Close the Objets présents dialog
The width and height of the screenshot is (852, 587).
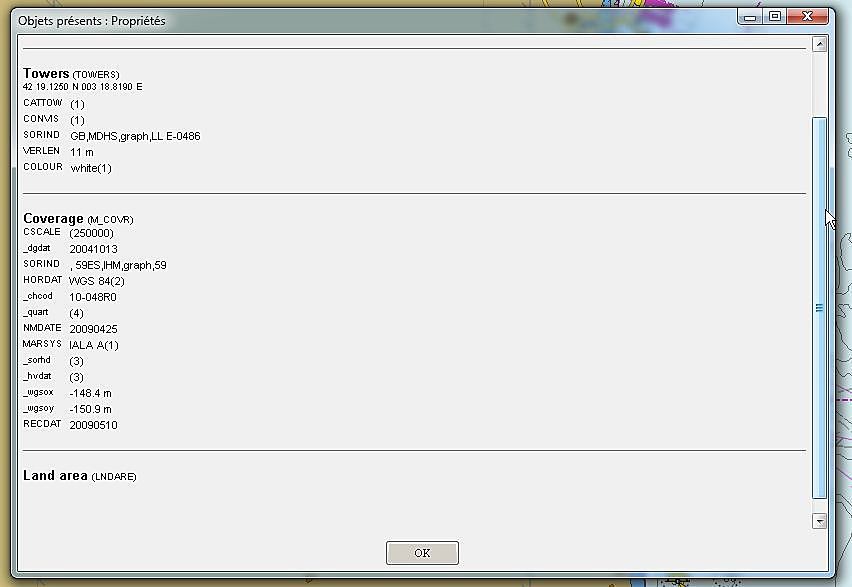pos(807,17)
